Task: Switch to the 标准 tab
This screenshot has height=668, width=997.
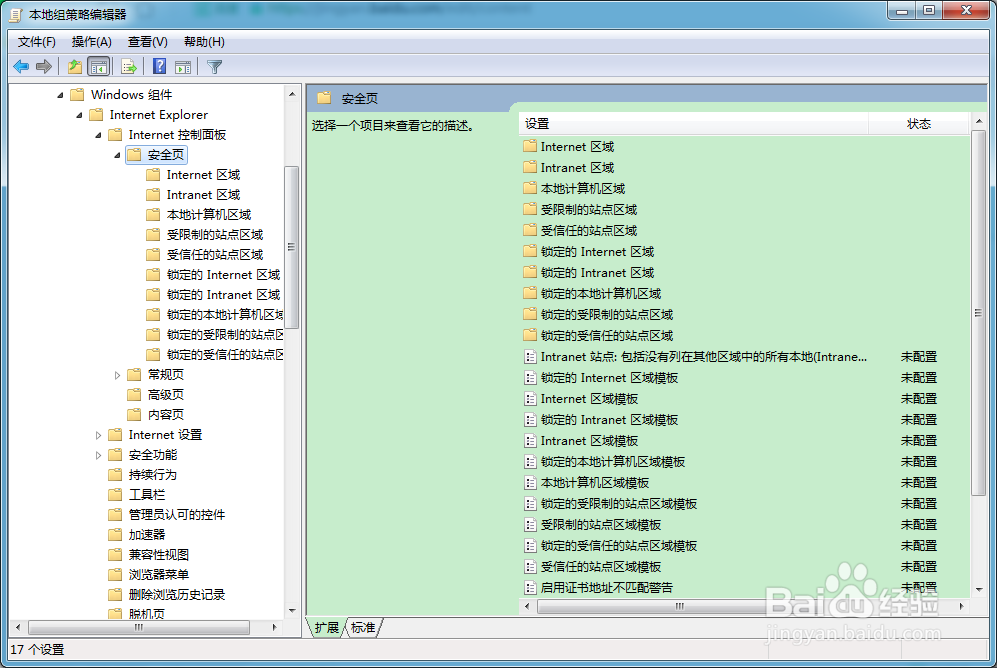Action: 363,628
